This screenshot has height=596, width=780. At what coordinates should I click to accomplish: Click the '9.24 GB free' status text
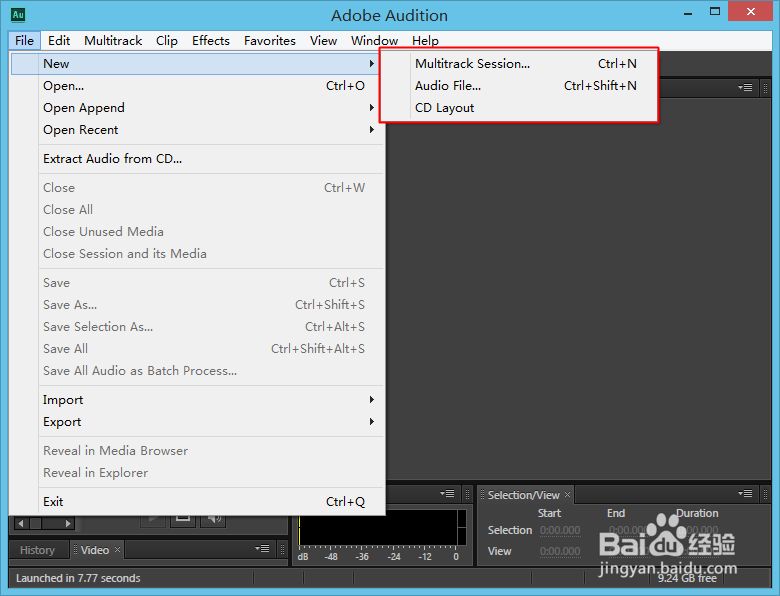click(687, 578)
